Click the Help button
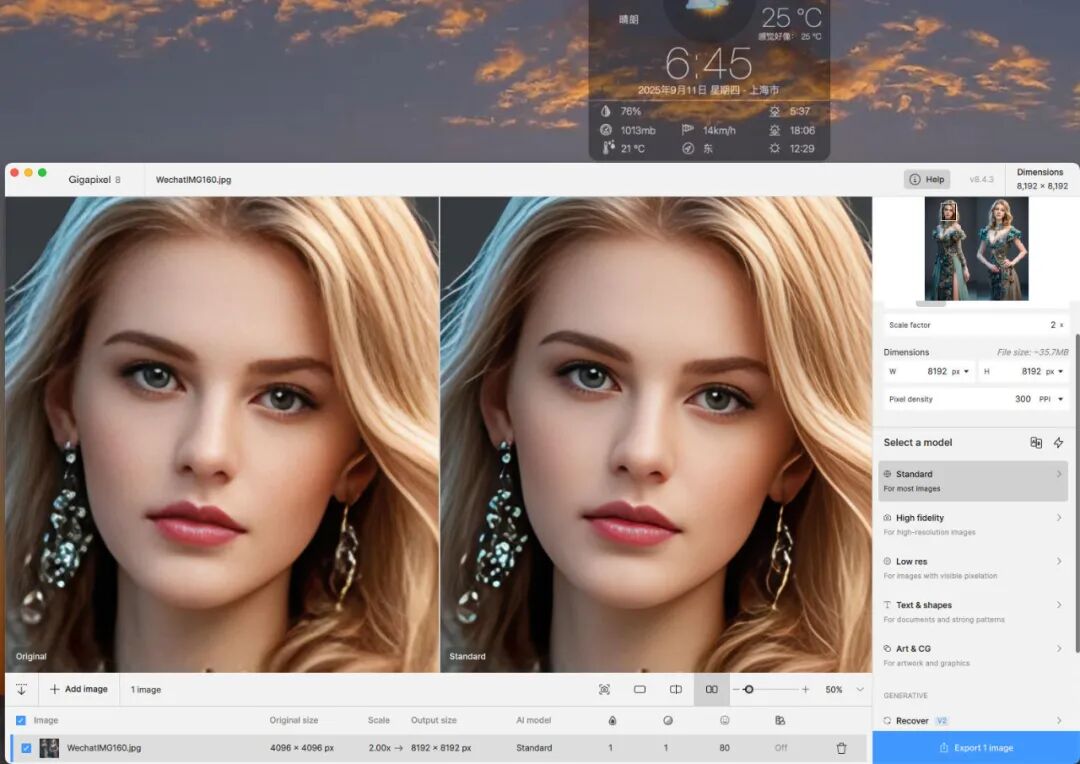This screenshot has height=764, width=1080. coord(926,179)
